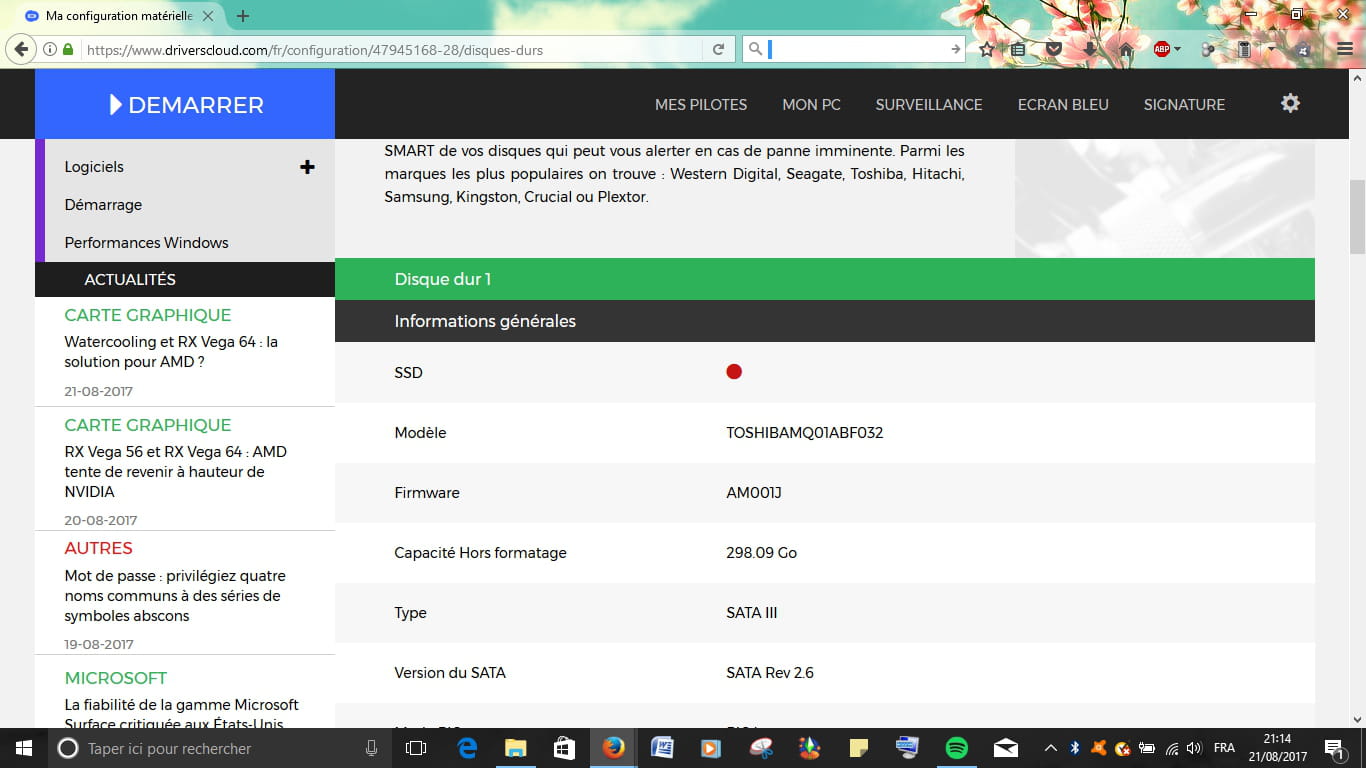1366x768 pixels.
Task: Read Watercooling et RX Vega 64 article
Action: (x=171, y=352)
